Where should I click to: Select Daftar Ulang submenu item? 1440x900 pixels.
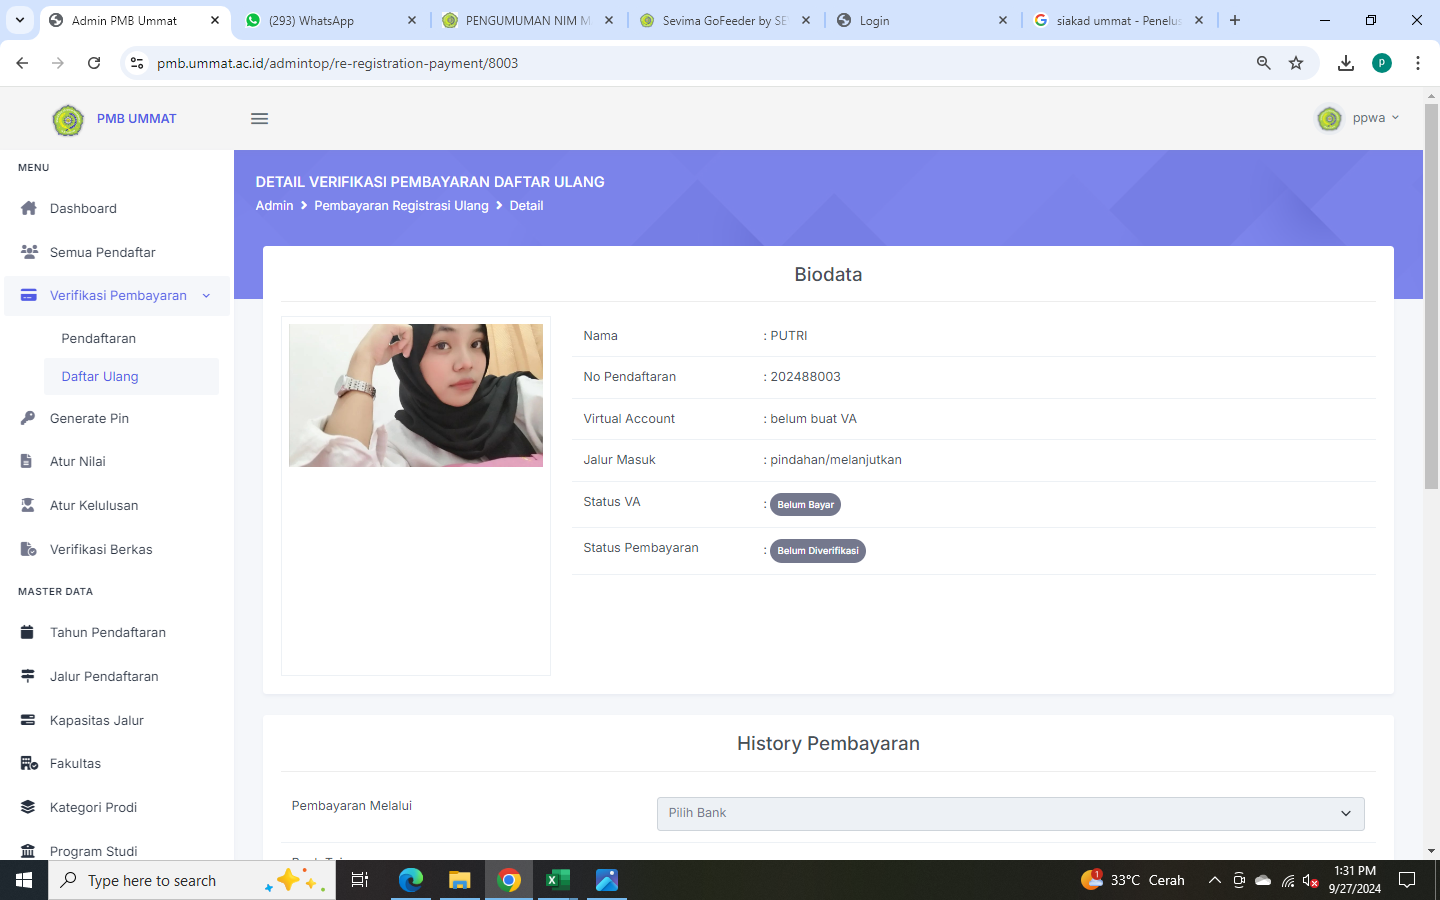pyautogui.click(x=100, y=376)
